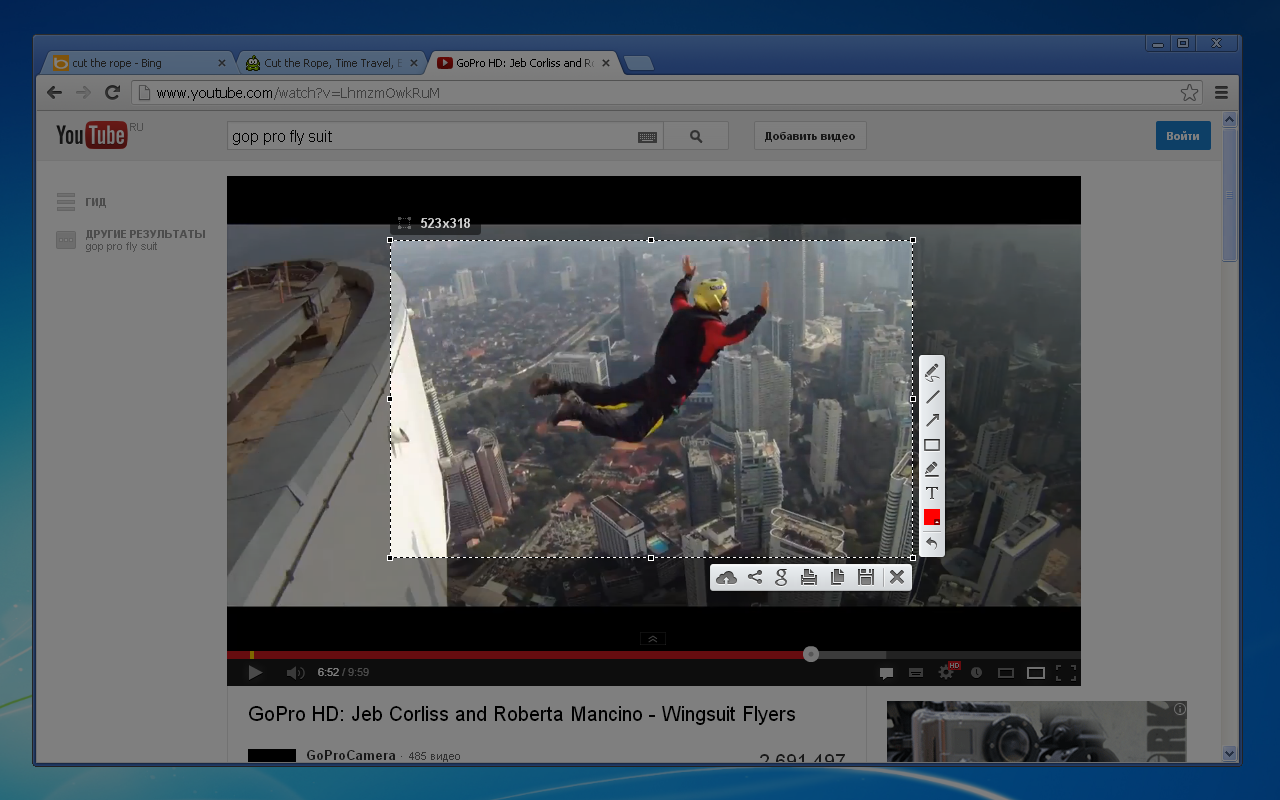This screenshot has height=800, width=1280.
Task: Select the Arrow drawing tool
Action: [x=932, y=421]
